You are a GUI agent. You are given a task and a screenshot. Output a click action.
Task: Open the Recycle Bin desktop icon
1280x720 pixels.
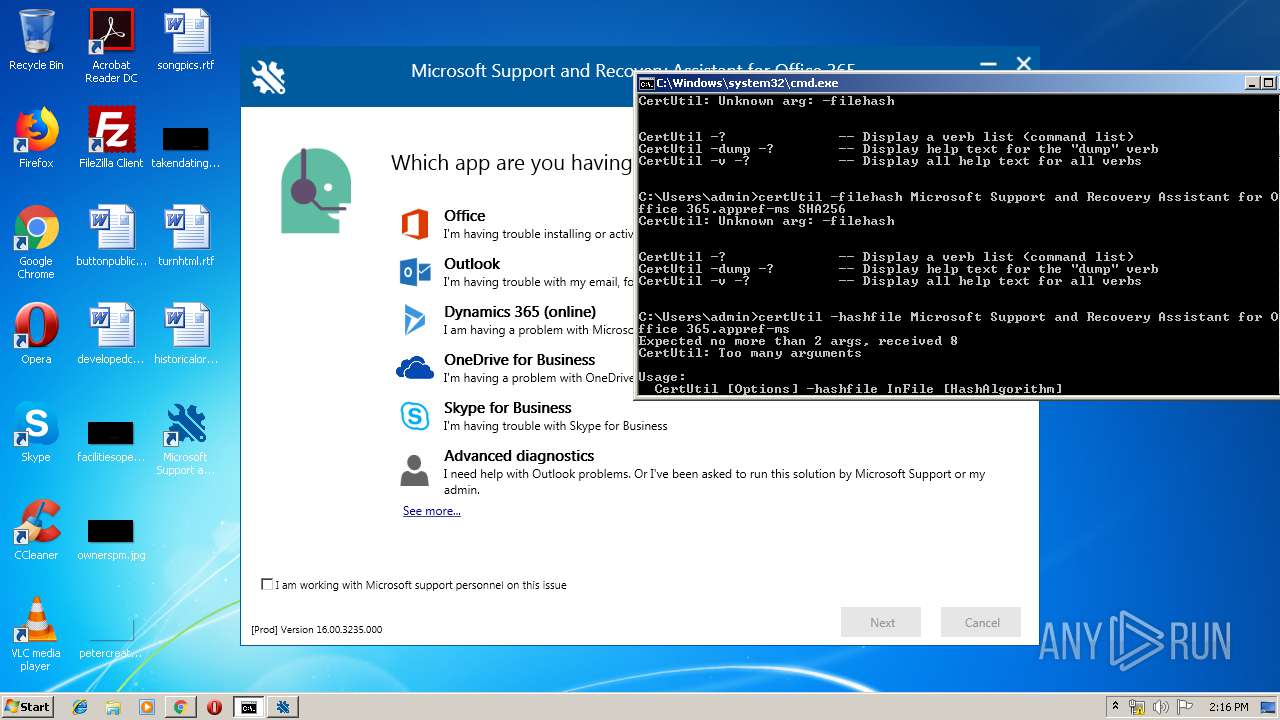pyautogui.click(x=36, y=40)
